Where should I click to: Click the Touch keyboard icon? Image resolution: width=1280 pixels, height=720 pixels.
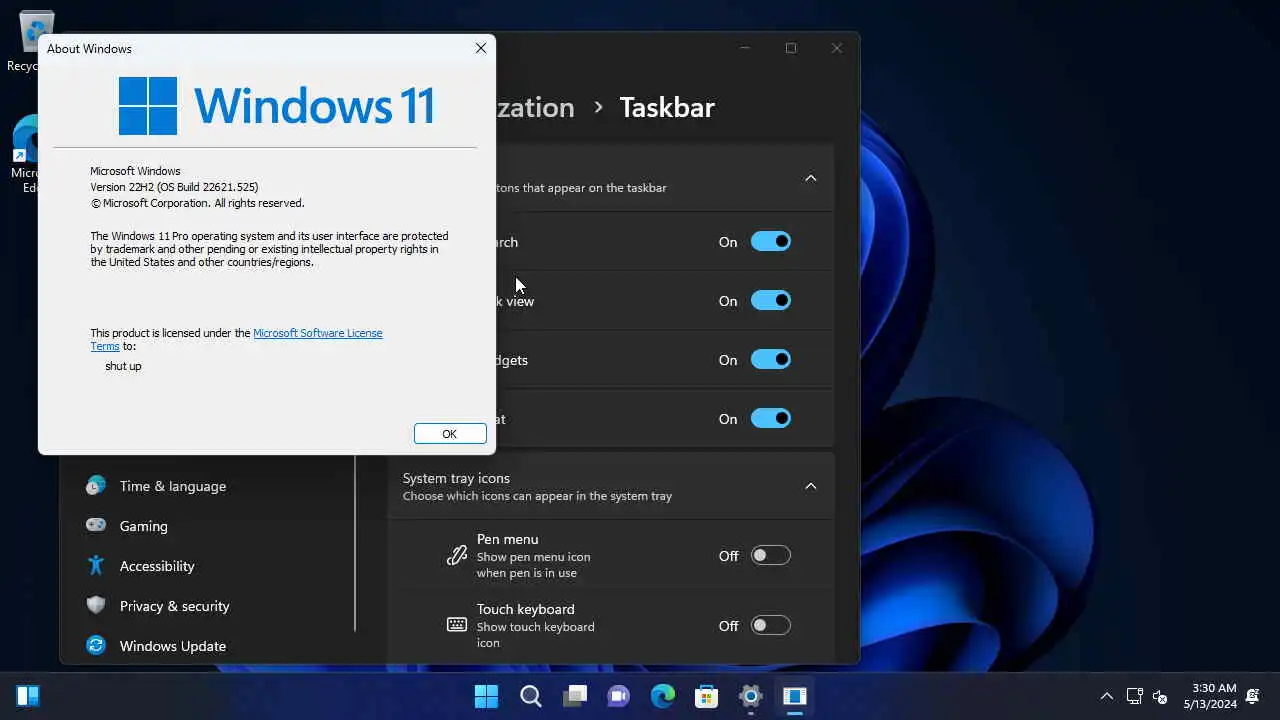coord(457,625)
